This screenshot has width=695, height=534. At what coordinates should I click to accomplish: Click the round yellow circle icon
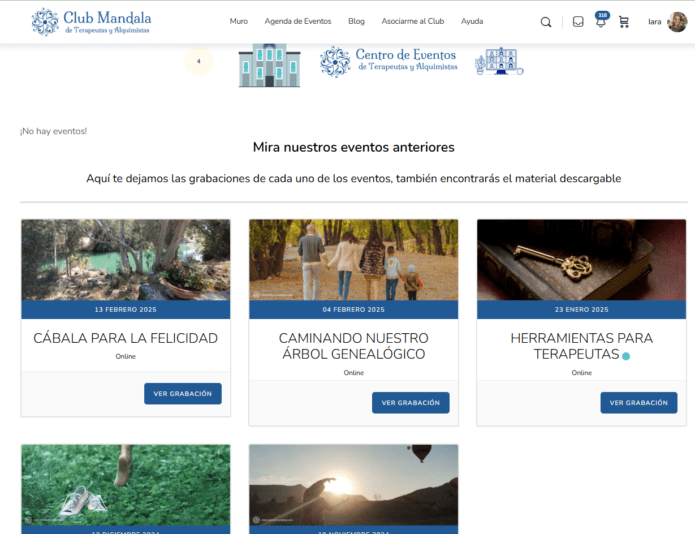click(x=199, y=61)
